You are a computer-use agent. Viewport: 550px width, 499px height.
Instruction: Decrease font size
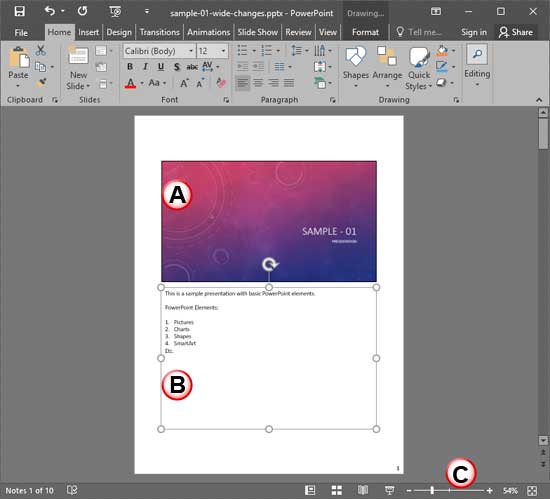point(200,83)
